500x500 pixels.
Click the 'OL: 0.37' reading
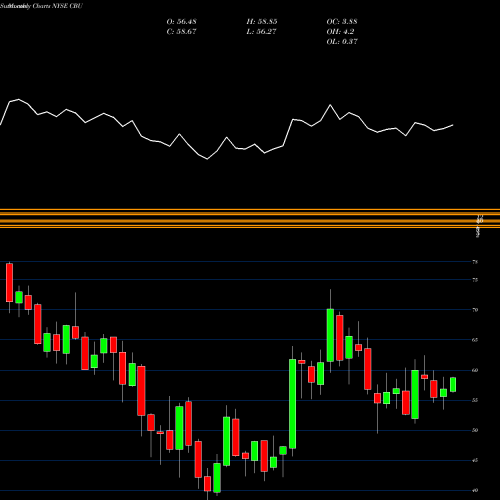[x=342, y=42]
